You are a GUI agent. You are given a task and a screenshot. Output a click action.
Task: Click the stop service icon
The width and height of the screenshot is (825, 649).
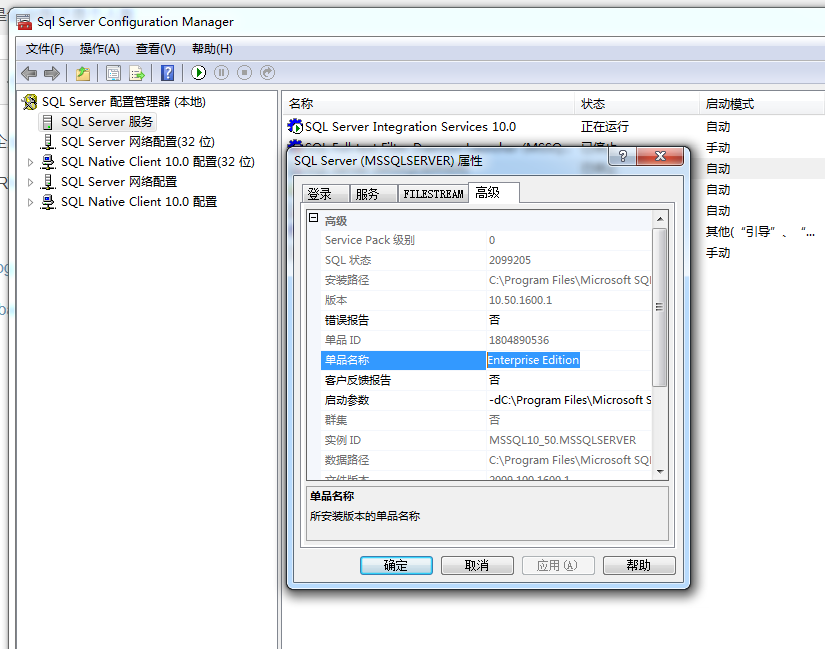pos(243,73)
